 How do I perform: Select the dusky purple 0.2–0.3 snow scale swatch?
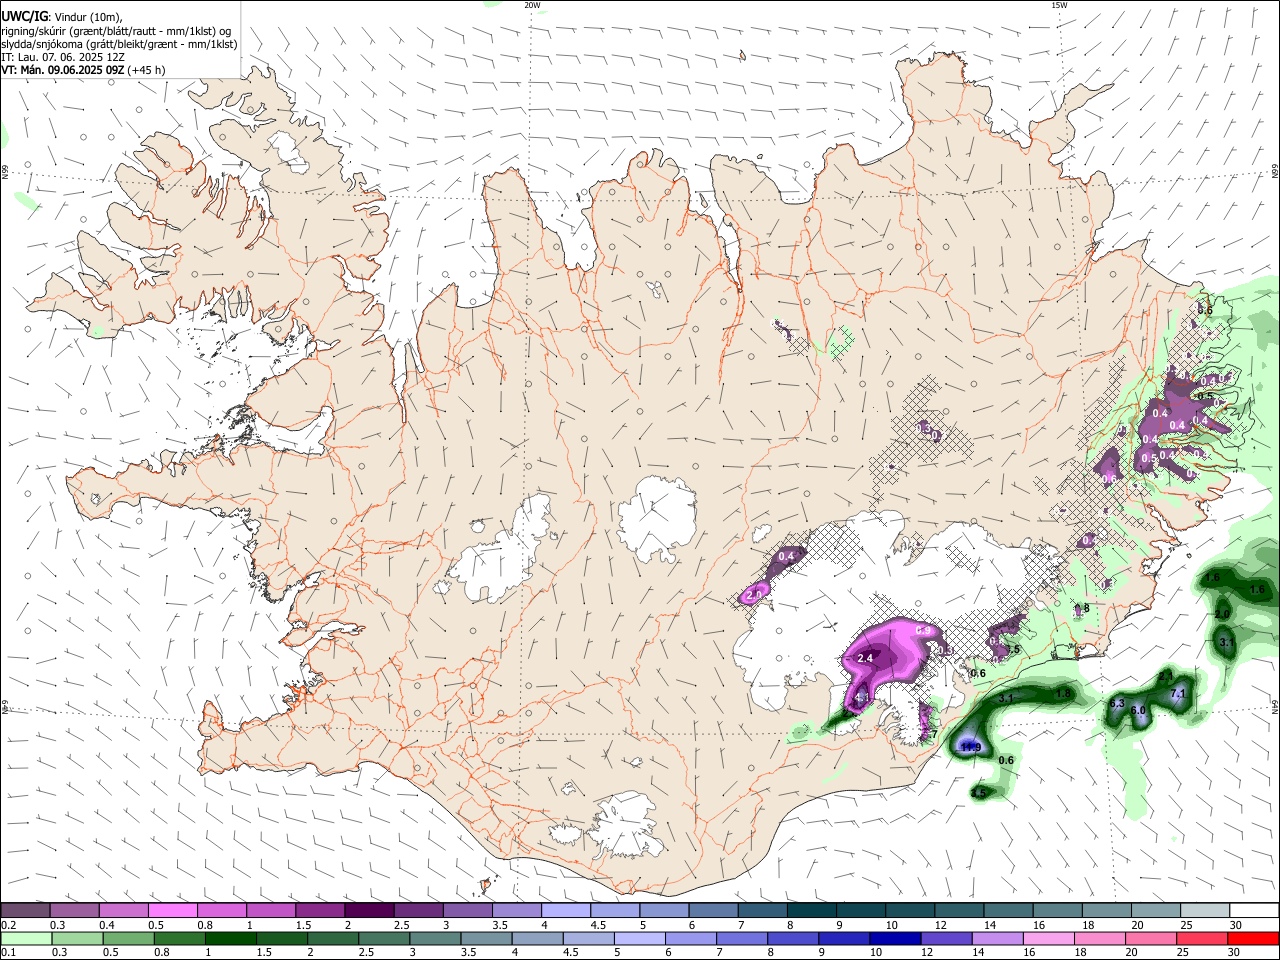[25, 911]
